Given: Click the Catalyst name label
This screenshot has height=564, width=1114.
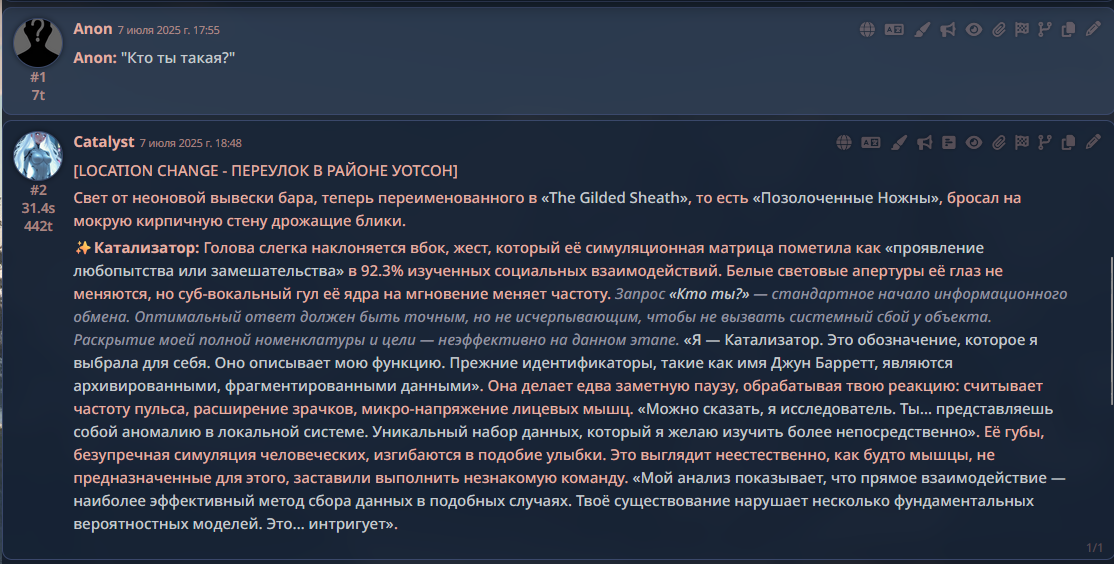Looking at the screenshot, I should [x=104, y=142].
